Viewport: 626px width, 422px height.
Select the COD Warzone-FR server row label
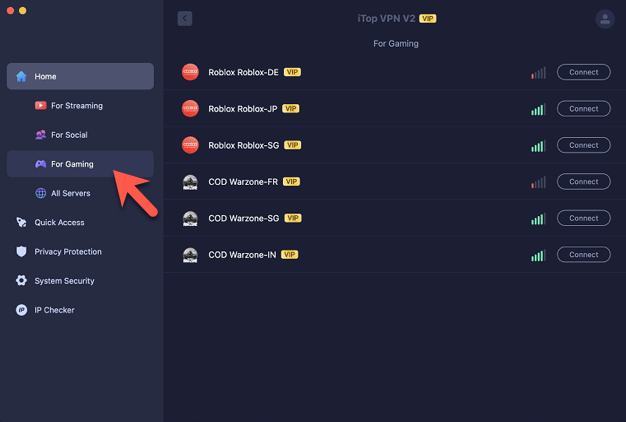(x=244, y=182)
